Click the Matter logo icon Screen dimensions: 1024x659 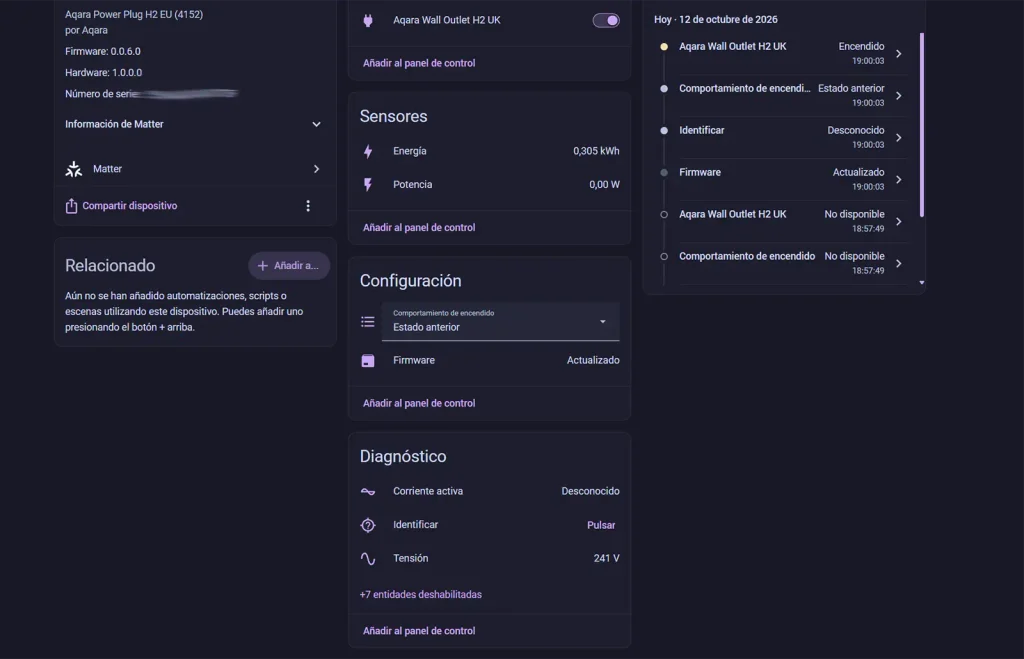[74, 169]
